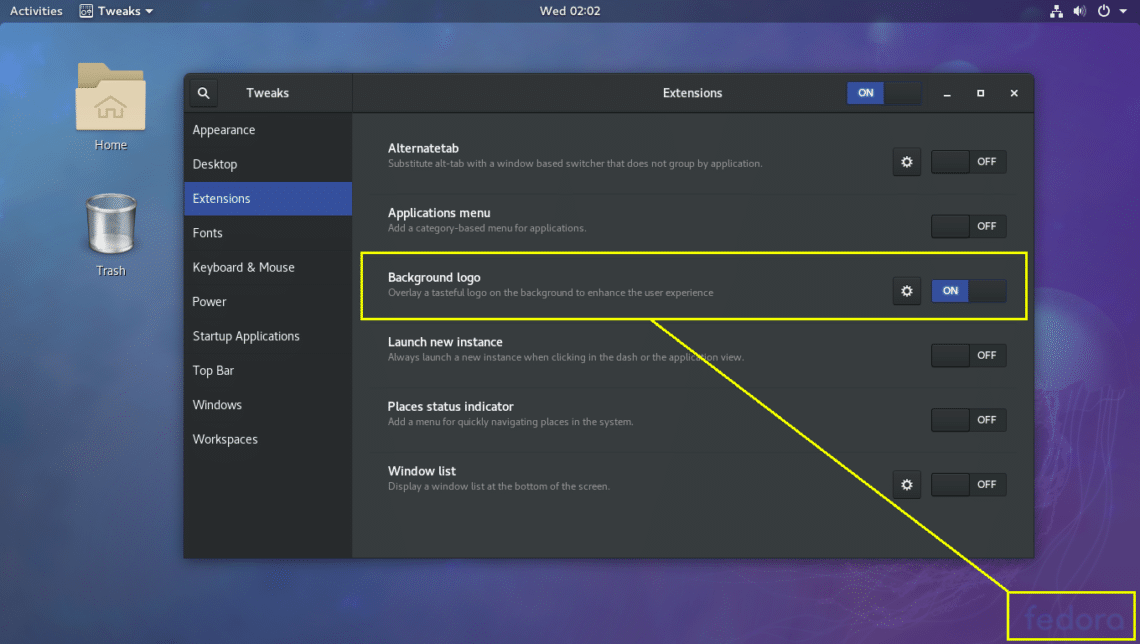Select Startup Applications in the sidebar
The height and width of the screenshot is (644, 1140).
pyautogui.click(x=246, y=336)
